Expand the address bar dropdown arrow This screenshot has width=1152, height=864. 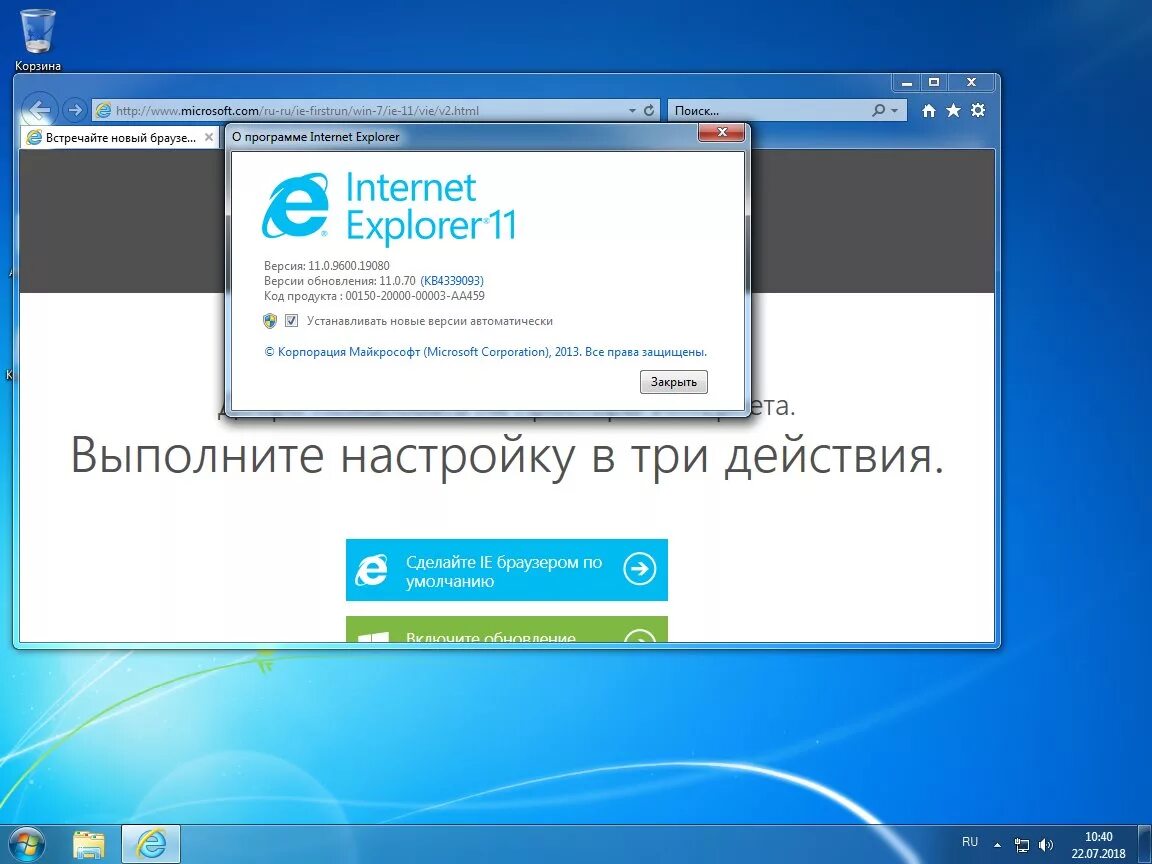pyautogui.click(x=632, y=110)
